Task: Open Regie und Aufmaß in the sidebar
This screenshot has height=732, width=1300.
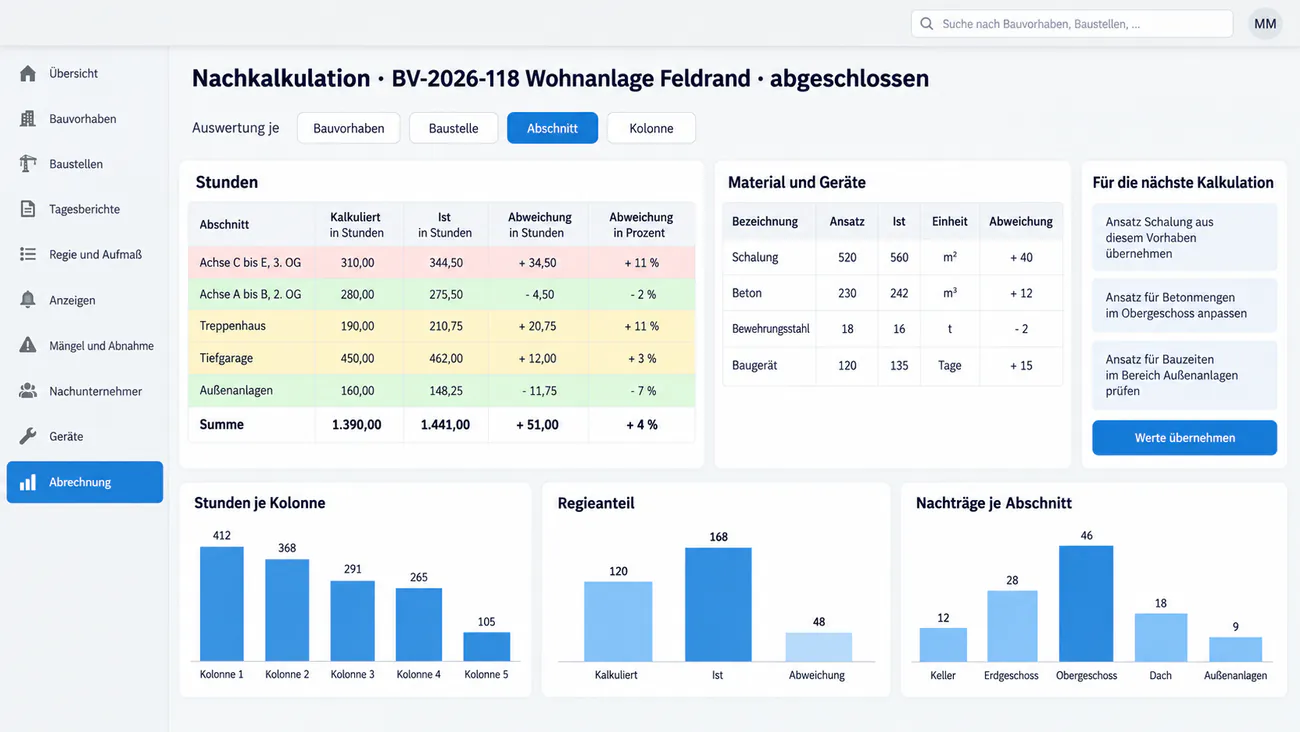Action: click(85, 255)
